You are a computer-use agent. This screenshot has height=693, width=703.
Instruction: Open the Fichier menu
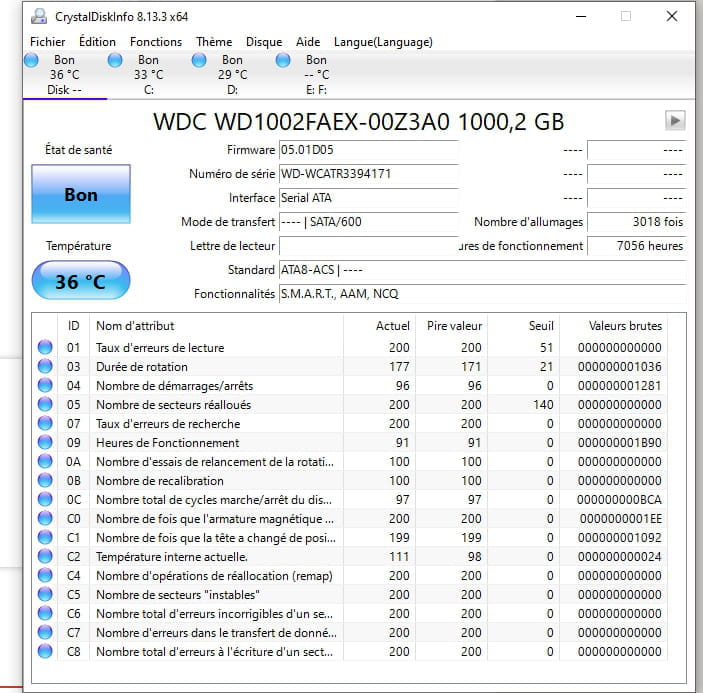[x=48, y=42]
